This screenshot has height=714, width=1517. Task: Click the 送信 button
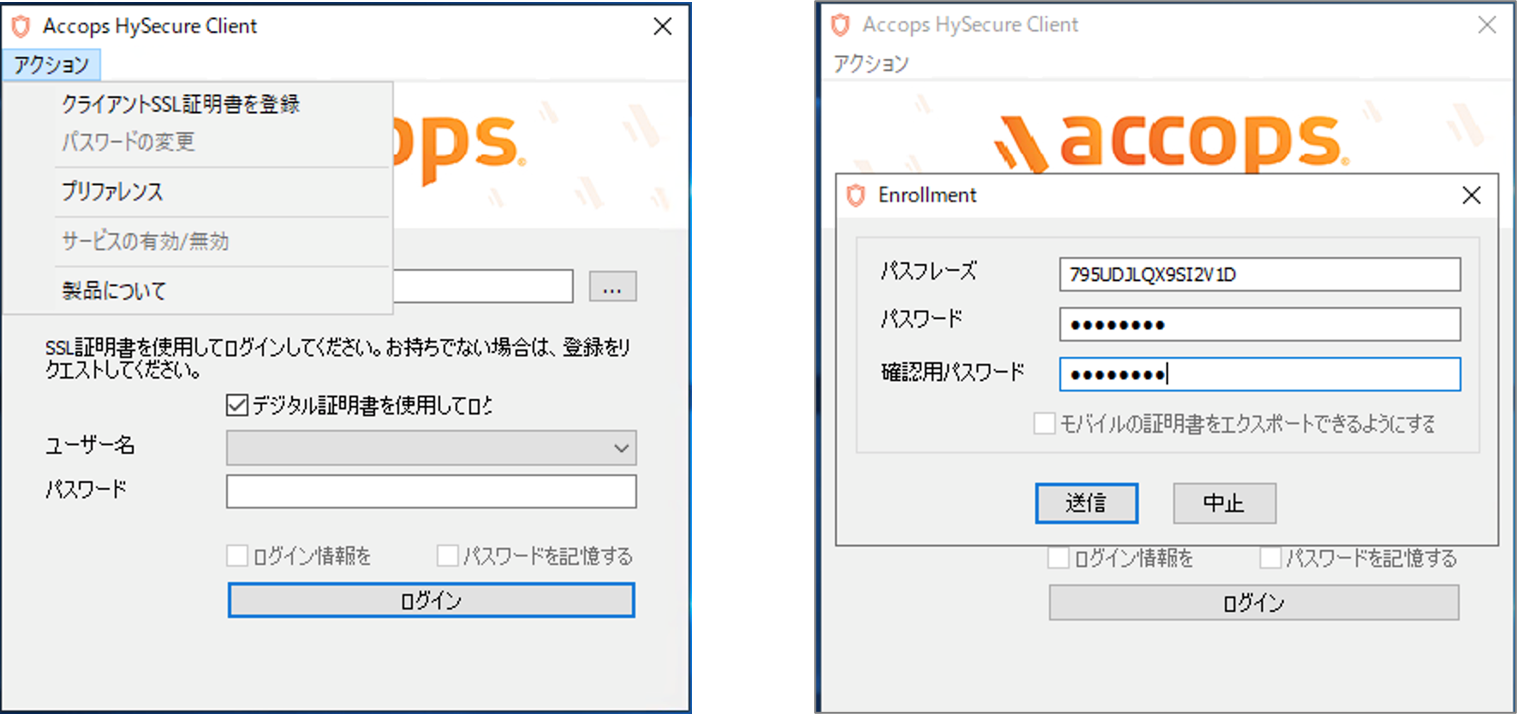1086,503
